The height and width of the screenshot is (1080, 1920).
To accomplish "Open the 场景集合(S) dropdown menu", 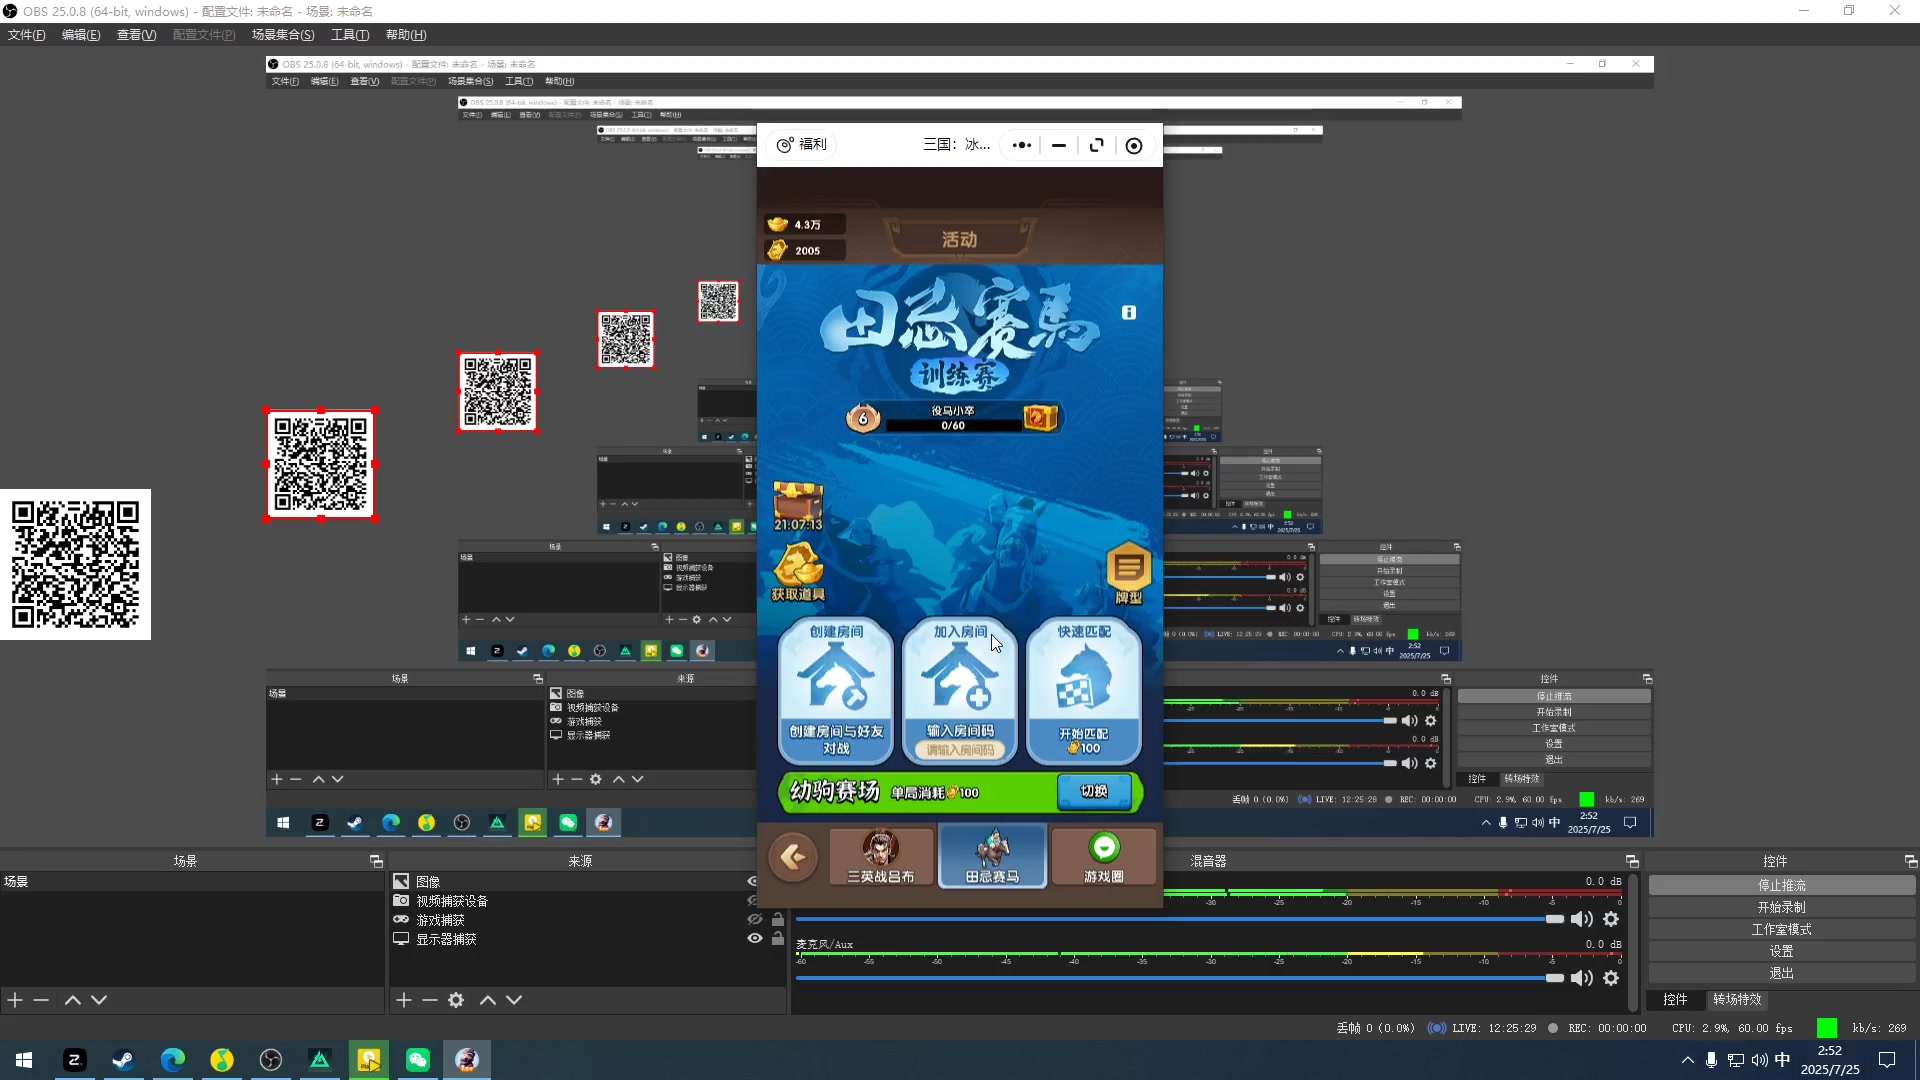I will [x=283, y=35].
